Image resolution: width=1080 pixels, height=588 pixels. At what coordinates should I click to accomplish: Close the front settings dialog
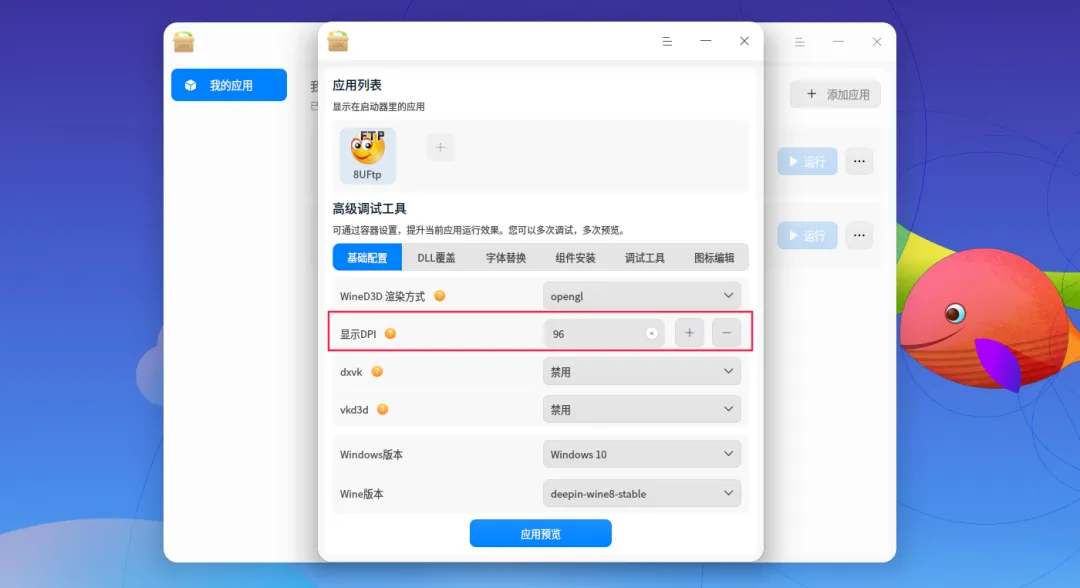coord(744,41)
